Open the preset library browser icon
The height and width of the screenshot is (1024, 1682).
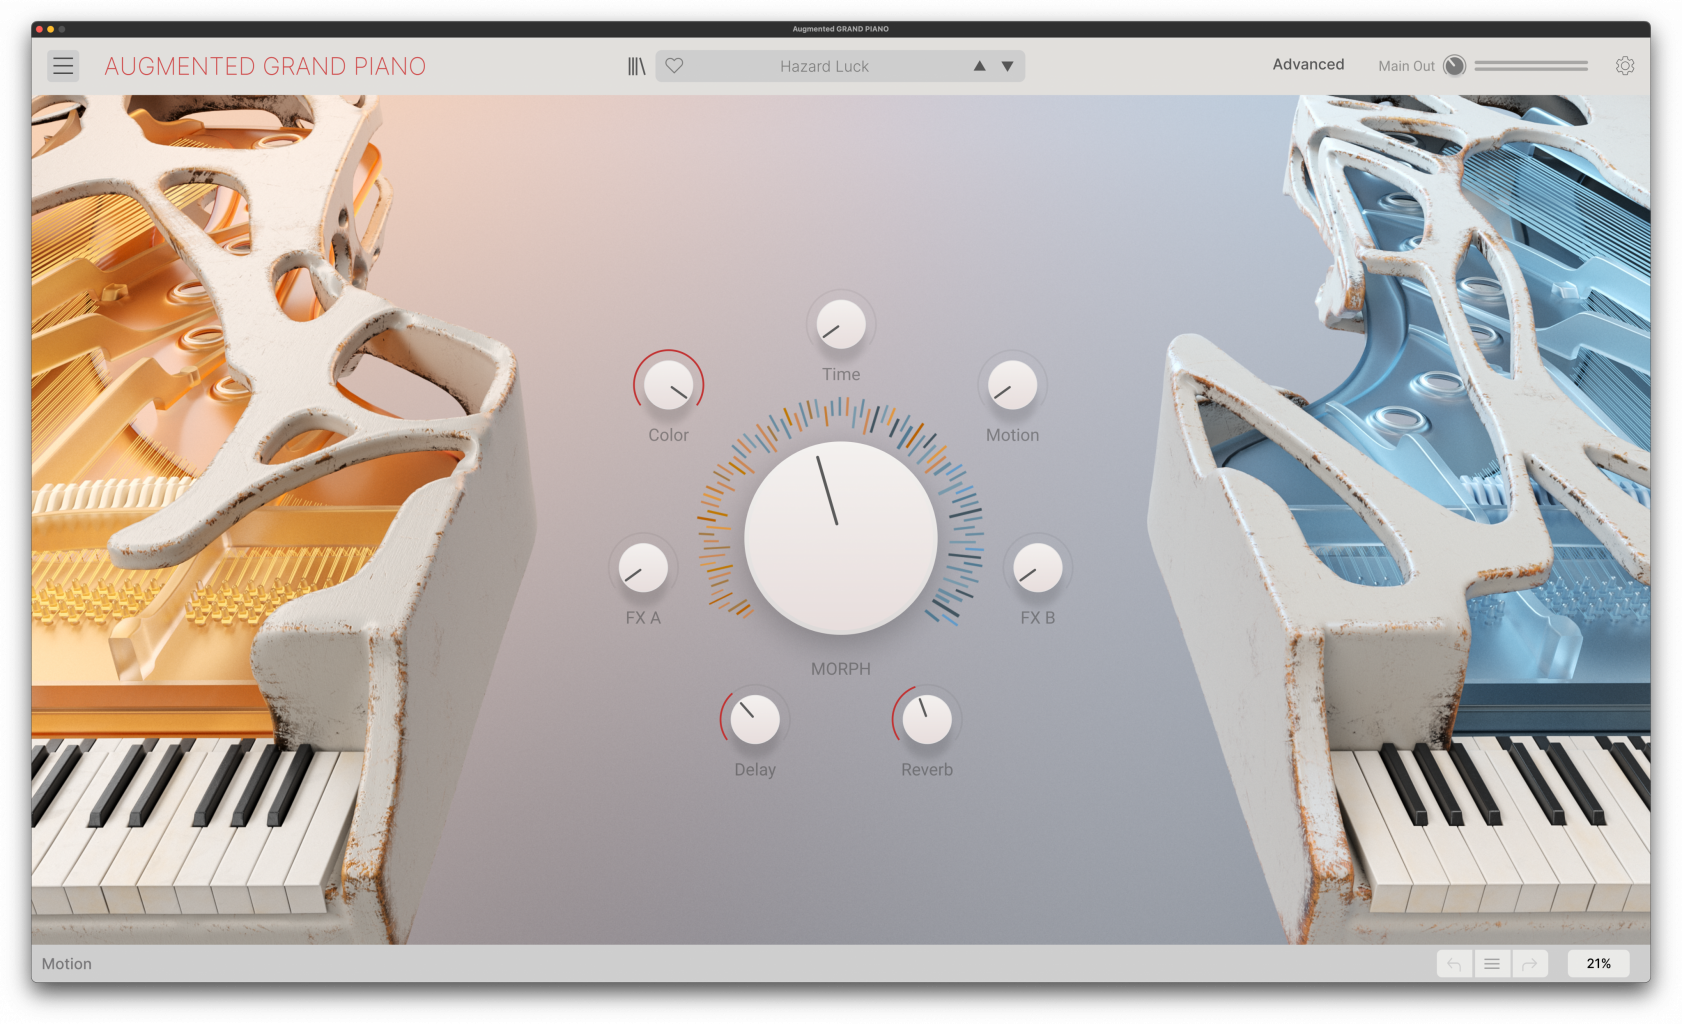click(x=636, y=65)
